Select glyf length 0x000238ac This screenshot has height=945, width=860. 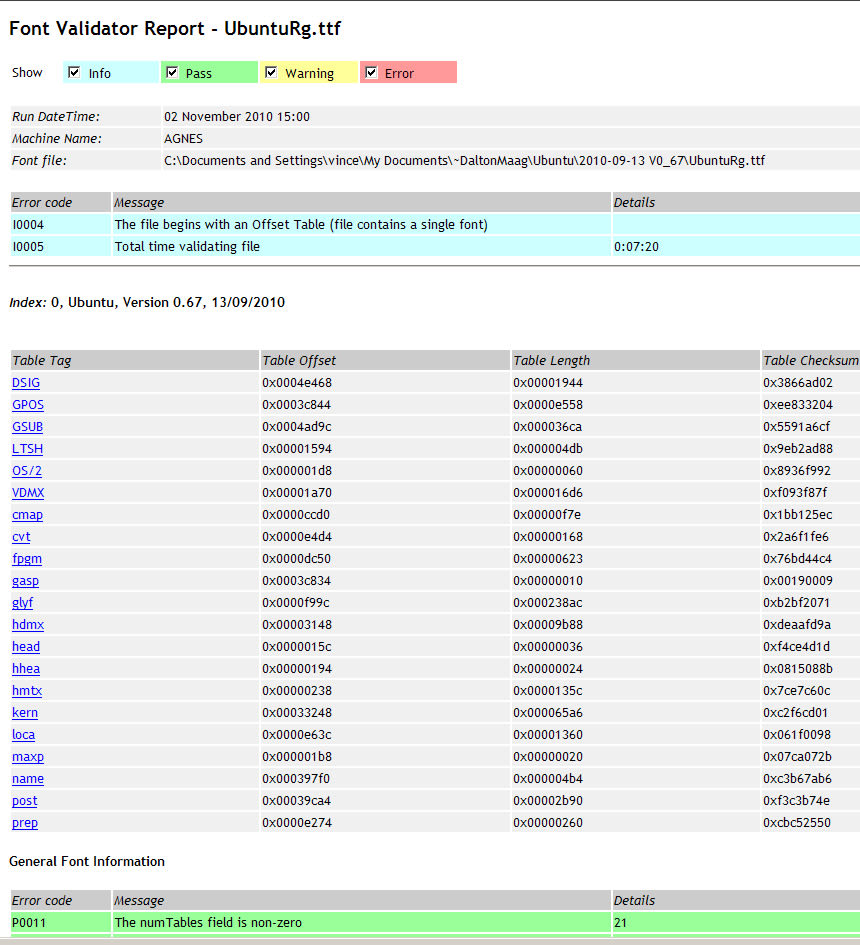tap(547, 603)
